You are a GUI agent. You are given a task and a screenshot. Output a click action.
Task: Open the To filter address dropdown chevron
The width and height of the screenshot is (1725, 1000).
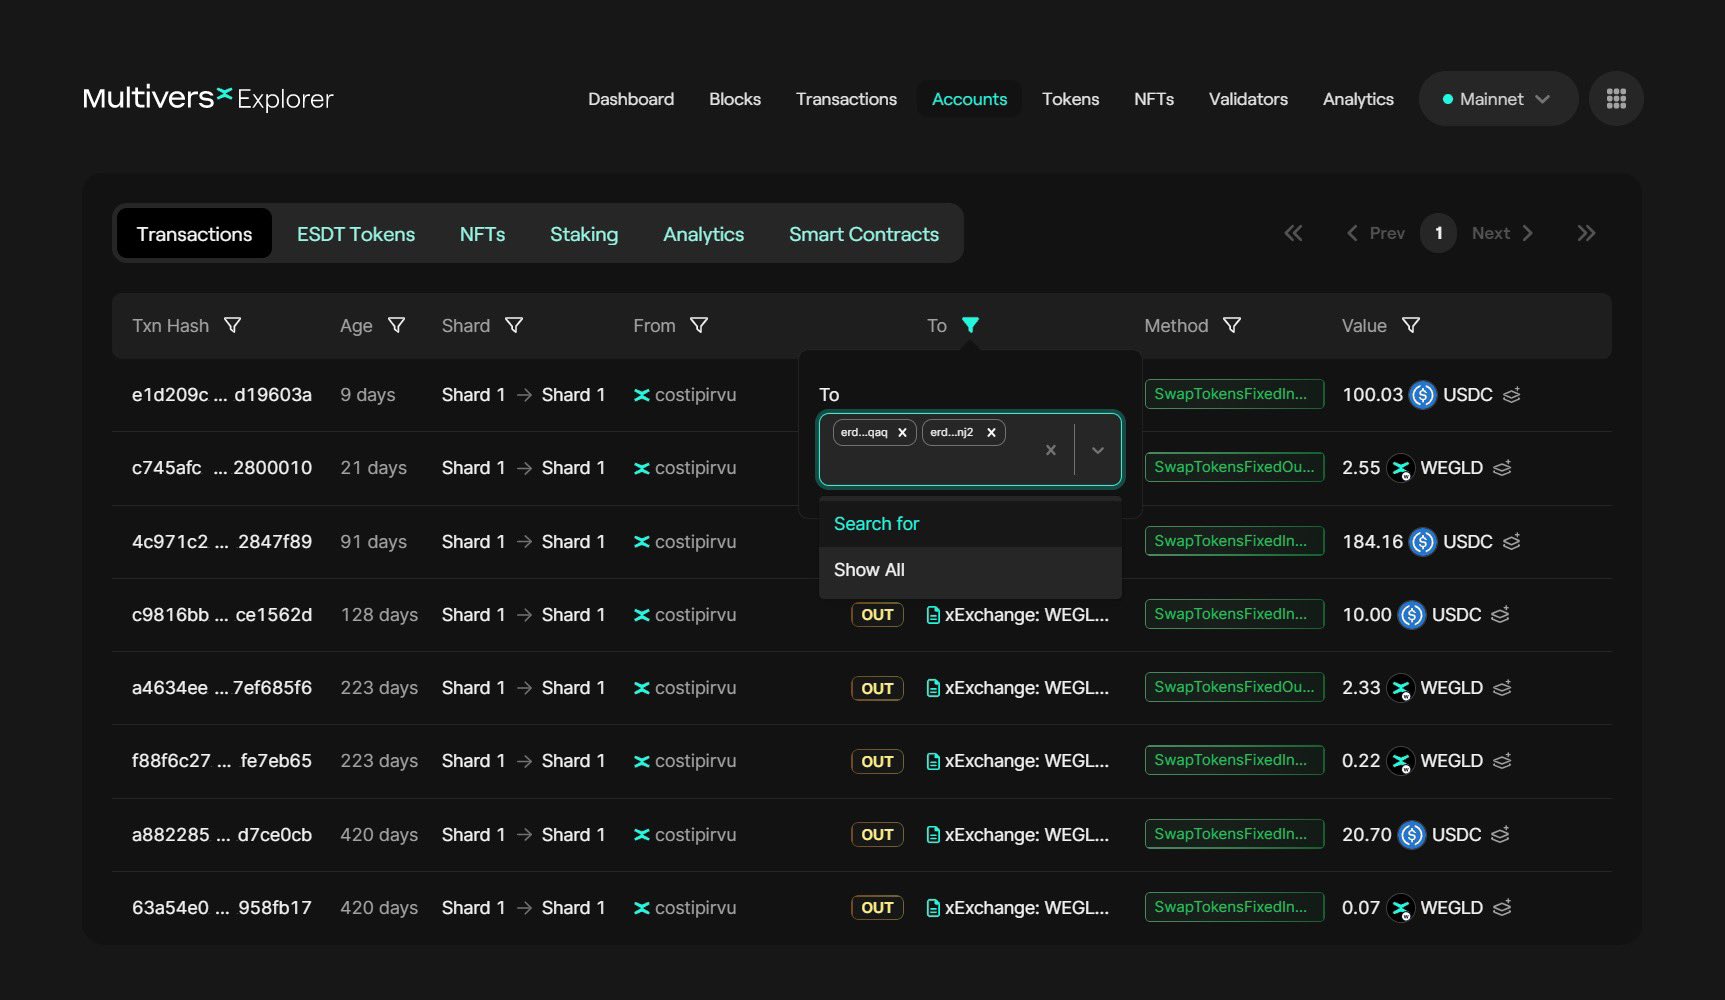pyautogui.click(x=1097, y=449)
